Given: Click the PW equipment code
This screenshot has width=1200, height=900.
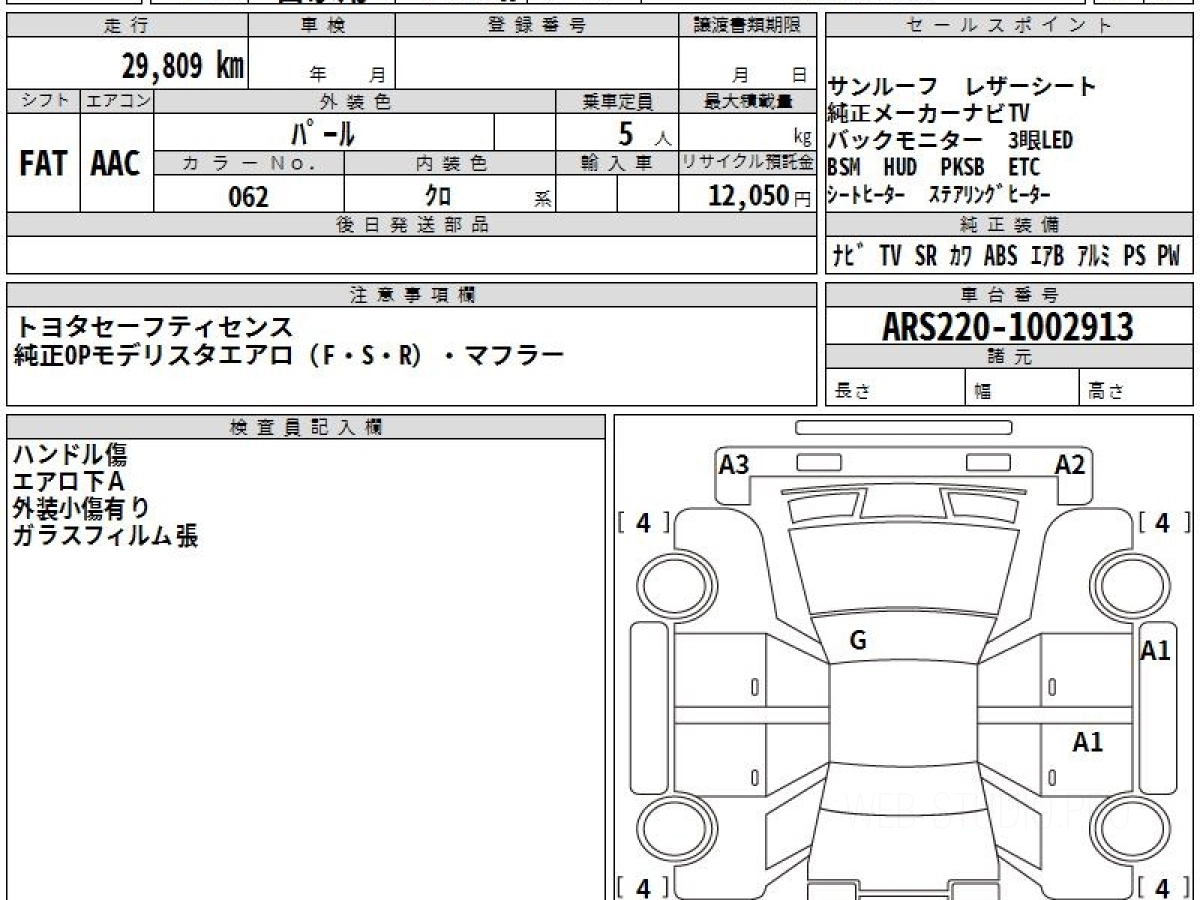Looking at the screenshot, I should pos(1169,256).
